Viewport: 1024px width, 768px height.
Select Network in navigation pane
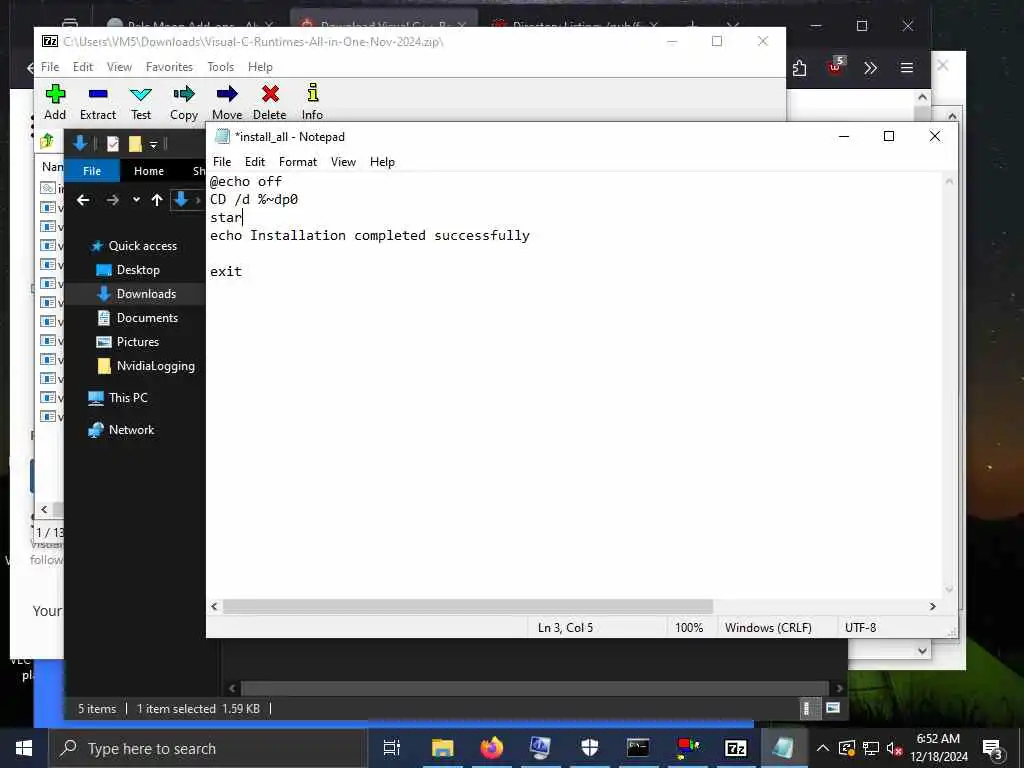(x=131, y=430)
